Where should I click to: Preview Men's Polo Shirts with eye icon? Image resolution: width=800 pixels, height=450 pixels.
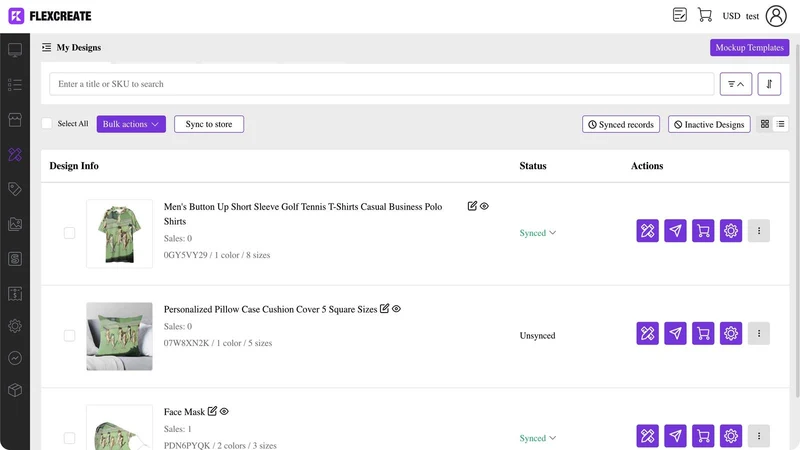pyautogui.click(x=484, y=206)
